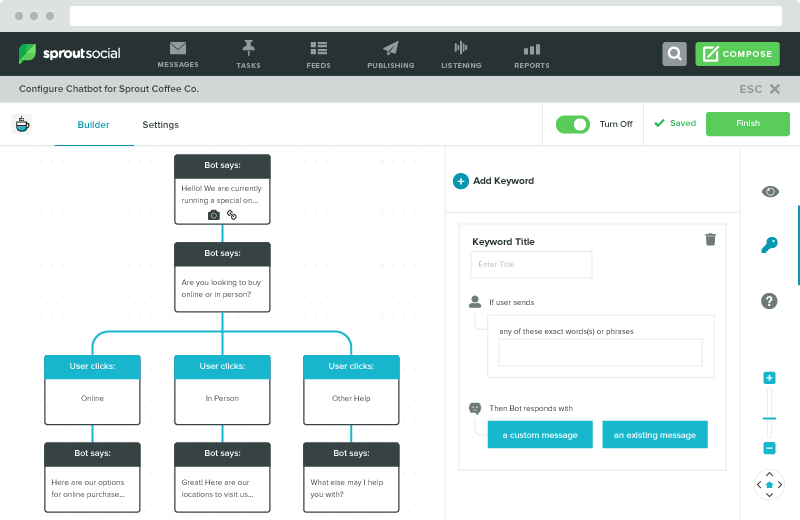Preview chatbot with the eye icon
Viewport: 800px width, 520px height.
point(770,191)
